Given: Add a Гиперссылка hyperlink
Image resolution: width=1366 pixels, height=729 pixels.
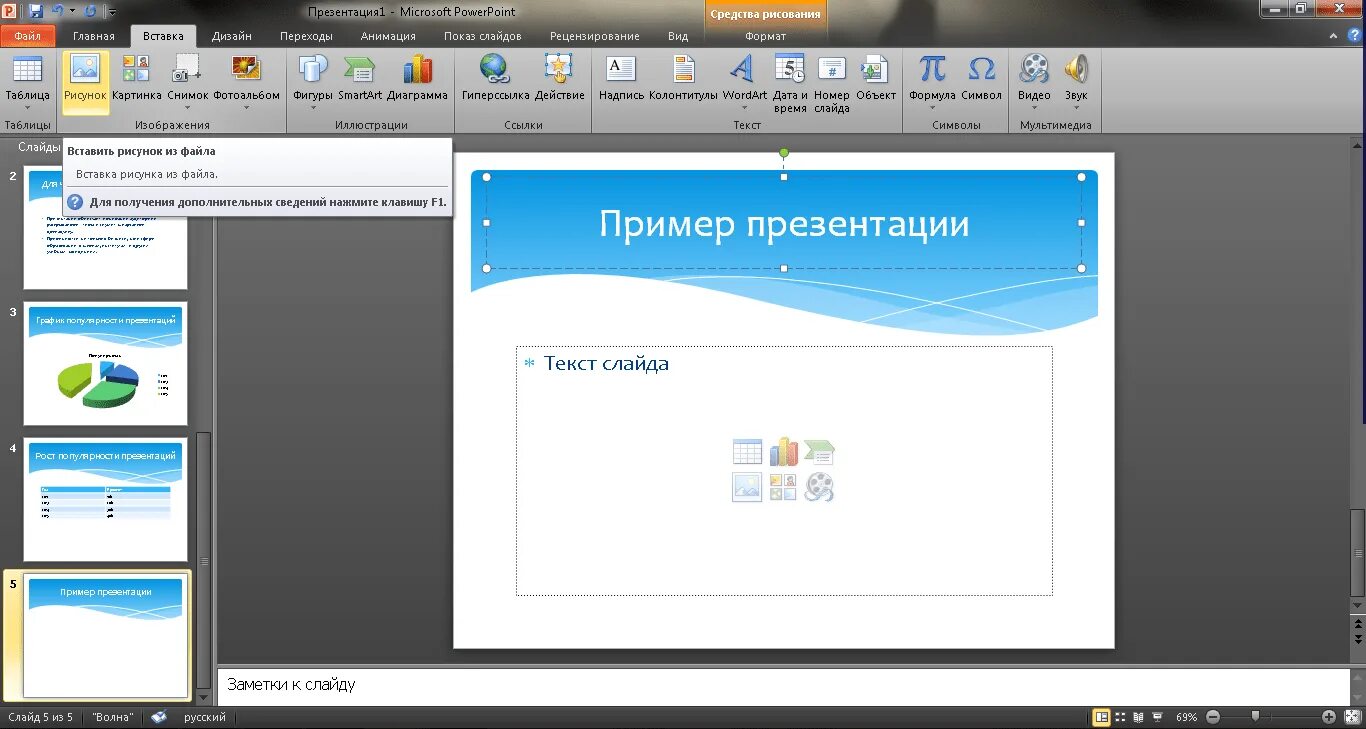Looking at the screenshot, I should (495, 78).
